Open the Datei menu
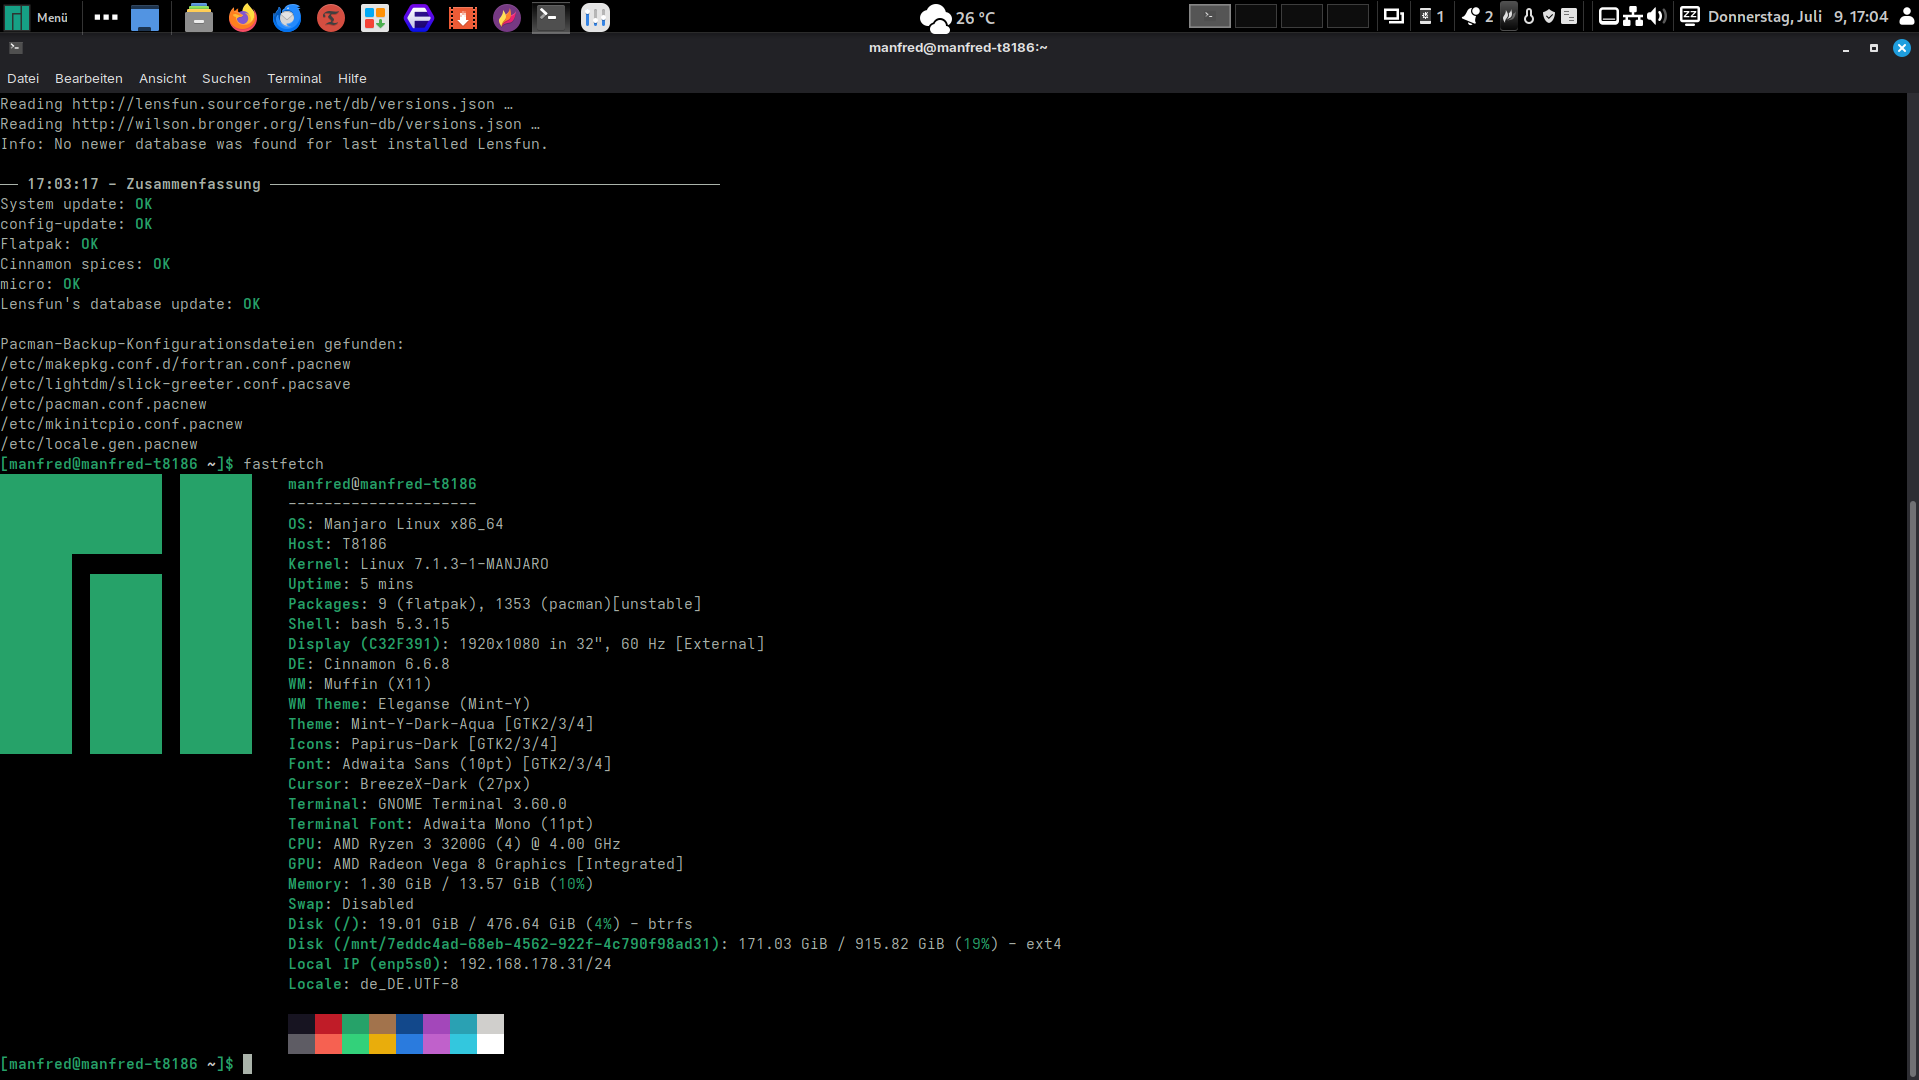This screenshot has width=1919, height=1080. click(x=23, y=78)
